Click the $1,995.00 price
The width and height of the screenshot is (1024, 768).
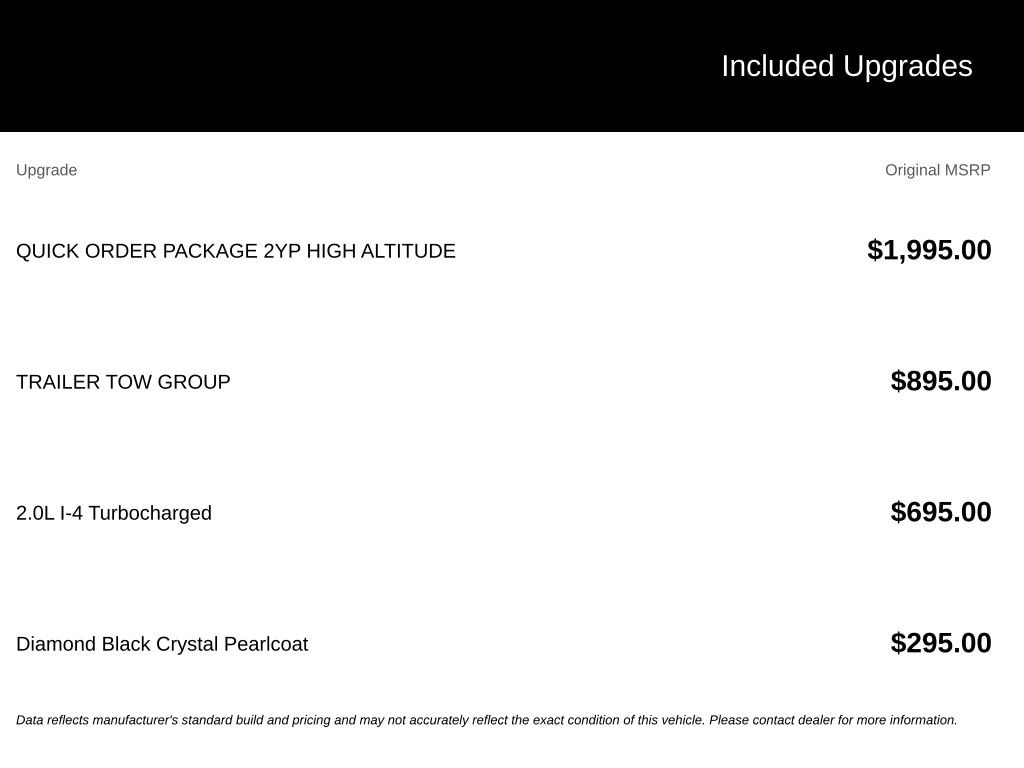click(x=929, y=250)
